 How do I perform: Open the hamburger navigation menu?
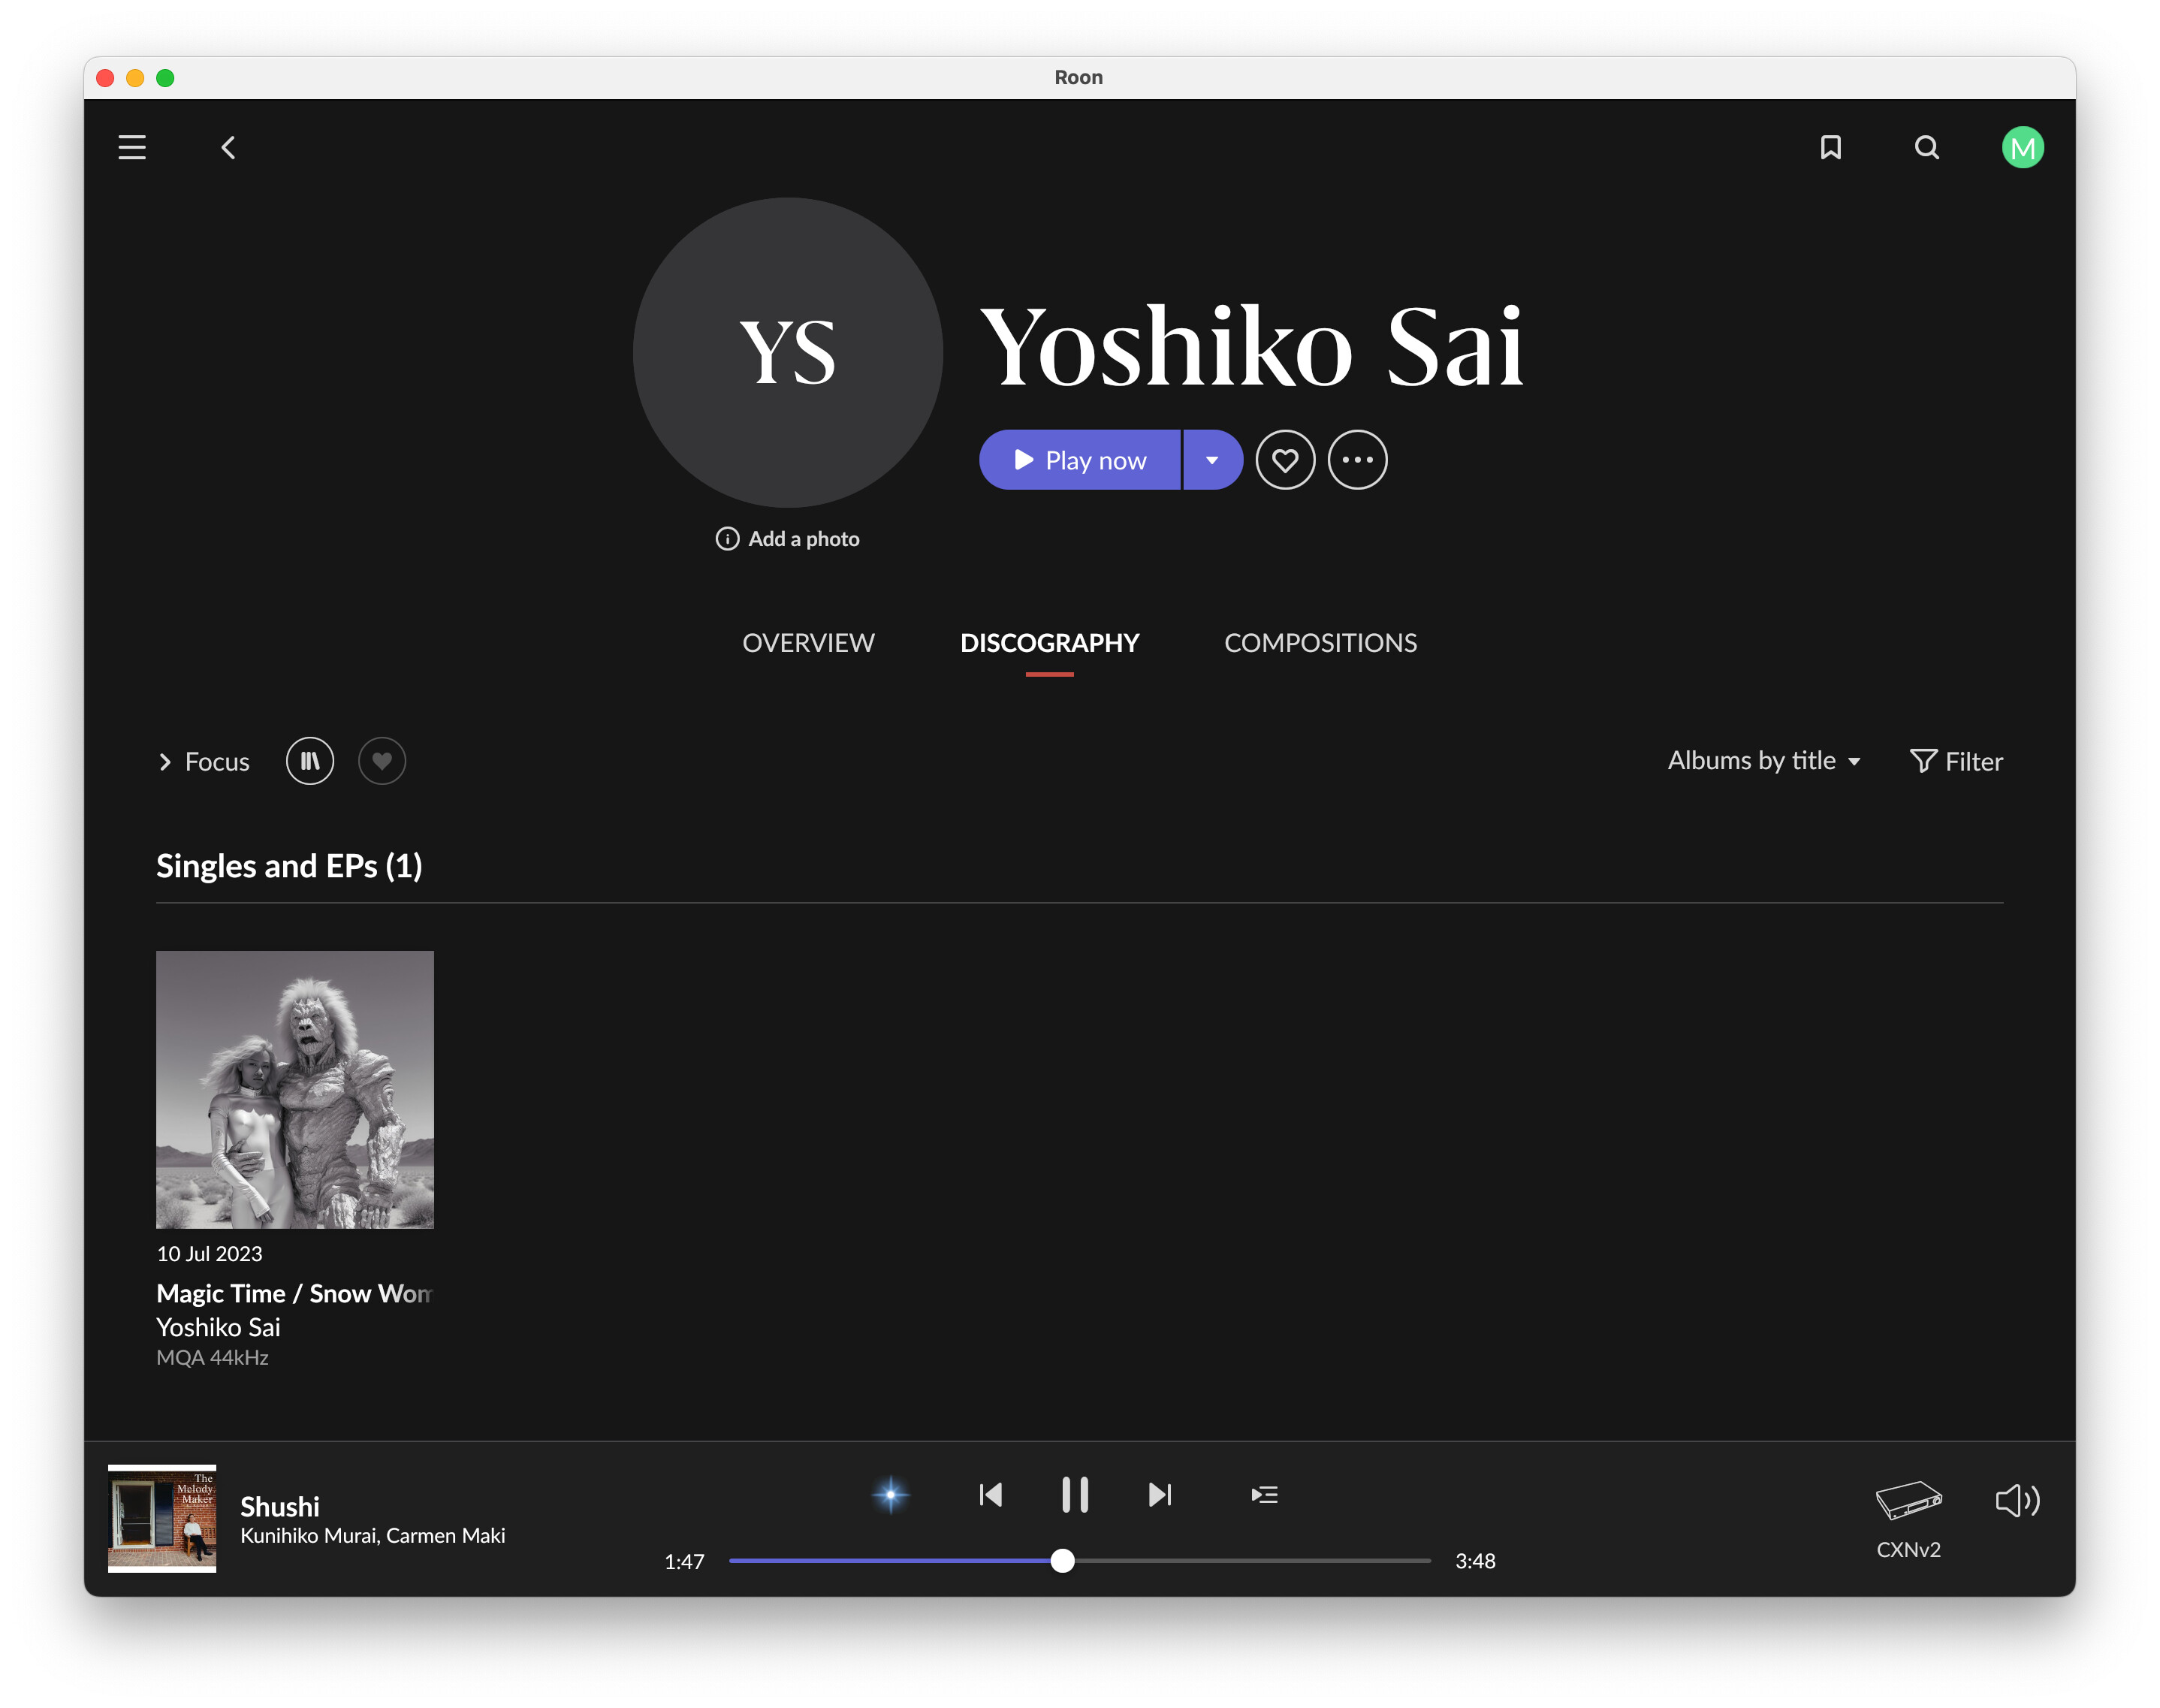pos(132,148)
